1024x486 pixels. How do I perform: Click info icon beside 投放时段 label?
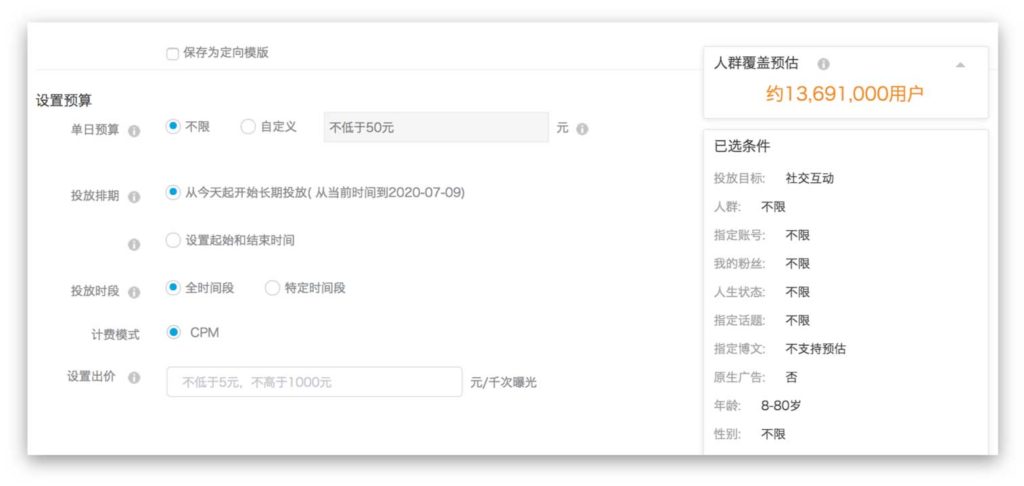[x=134, y=292]
